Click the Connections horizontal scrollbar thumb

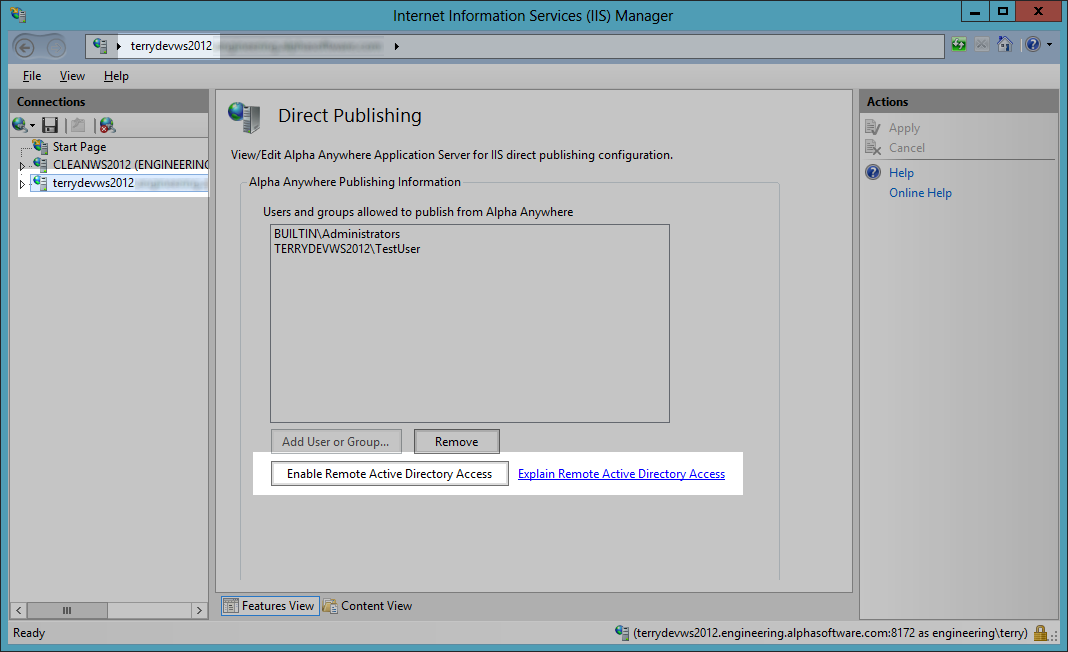67,610
